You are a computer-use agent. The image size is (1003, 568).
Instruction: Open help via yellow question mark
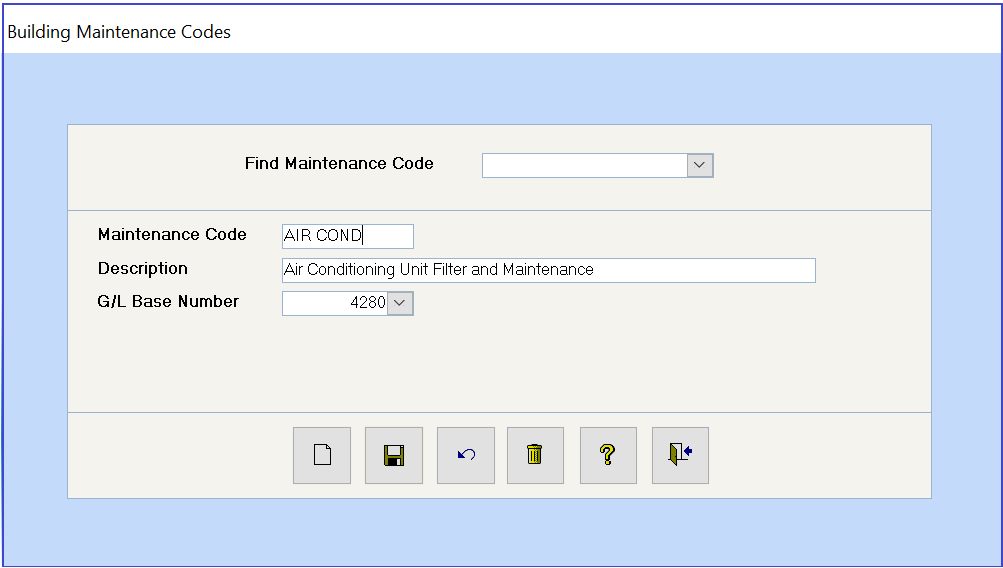click(608, 455)
